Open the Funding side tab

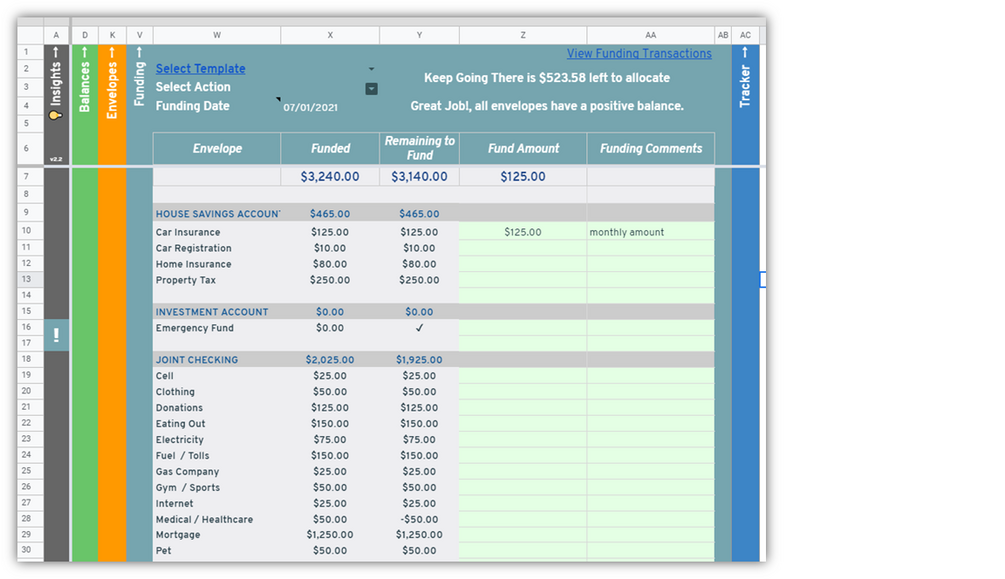point(139,76)
